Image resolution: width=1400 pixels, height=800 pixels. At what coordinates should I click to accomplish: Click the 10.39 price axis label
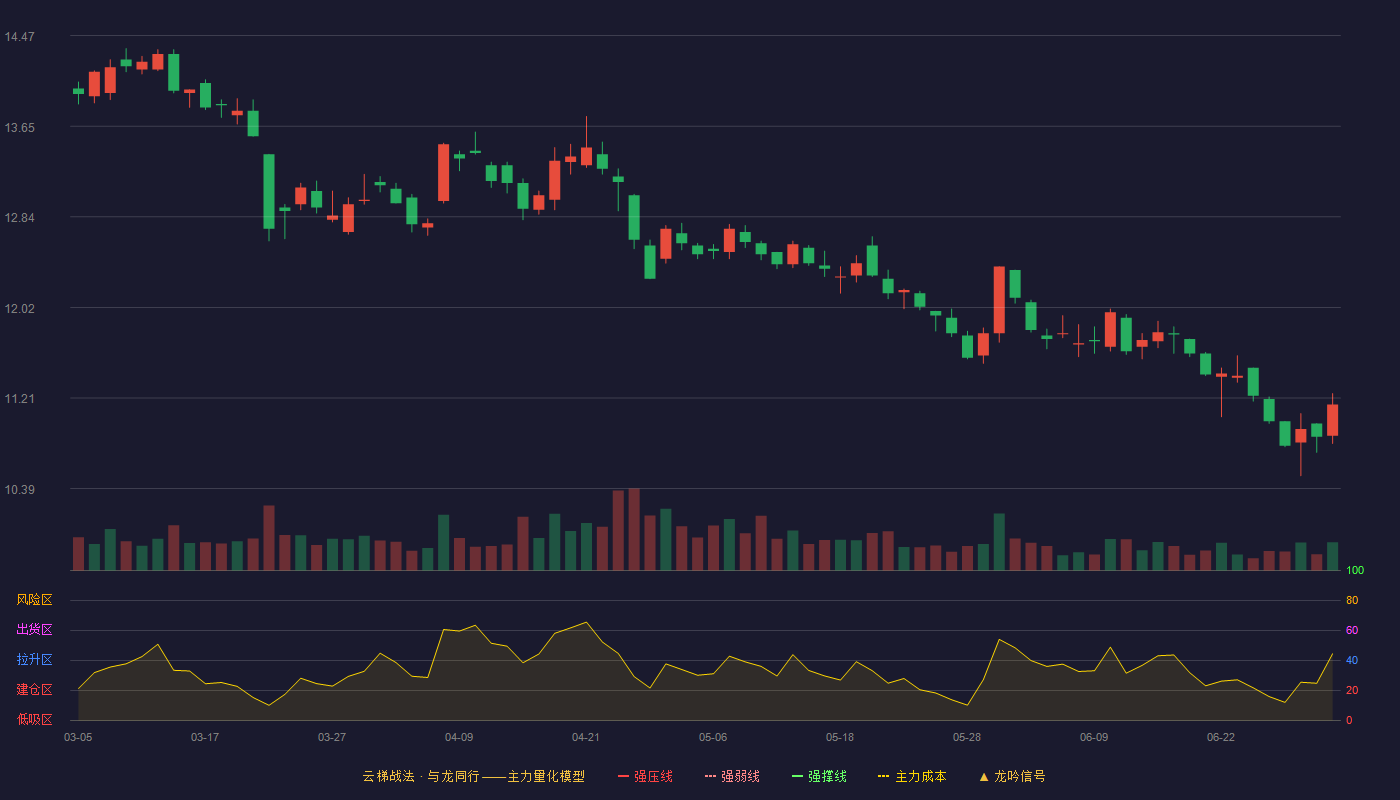click(19, 490)
